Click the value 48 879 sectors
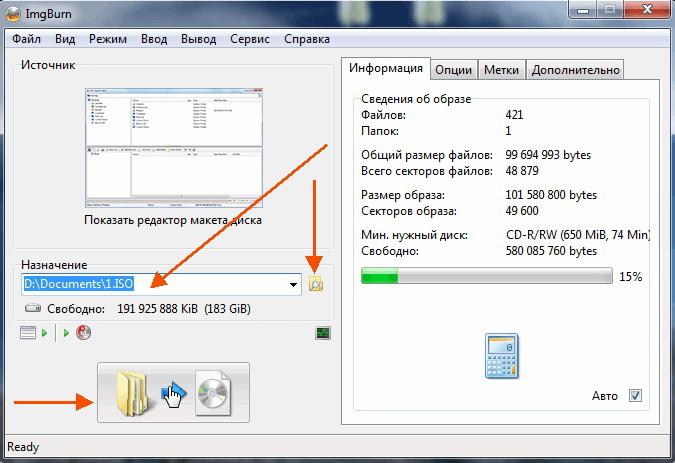Image resolution: width=675 pixels, height=463 pixels. tap(522, 171)
